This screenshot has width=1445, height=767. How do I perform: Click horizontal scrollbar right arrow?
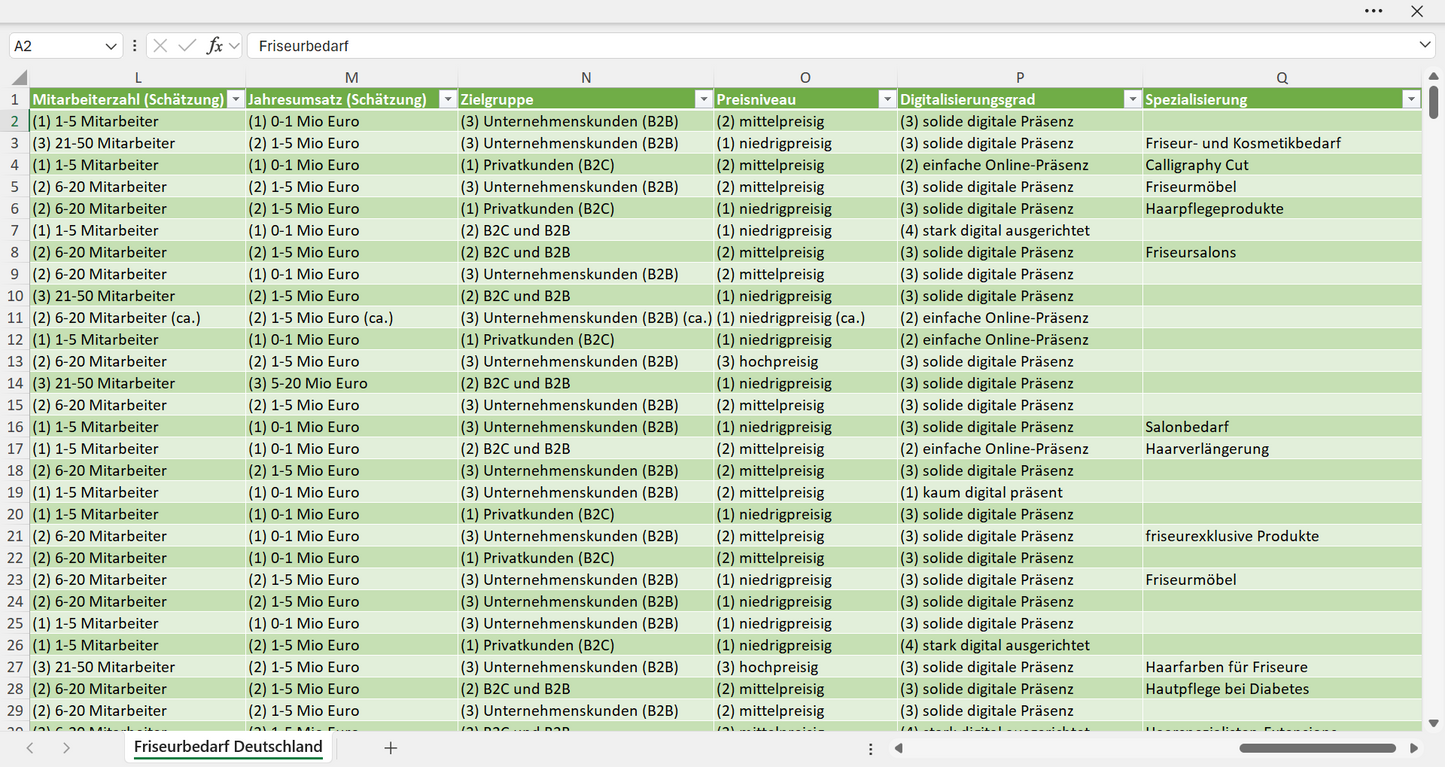1414,748
